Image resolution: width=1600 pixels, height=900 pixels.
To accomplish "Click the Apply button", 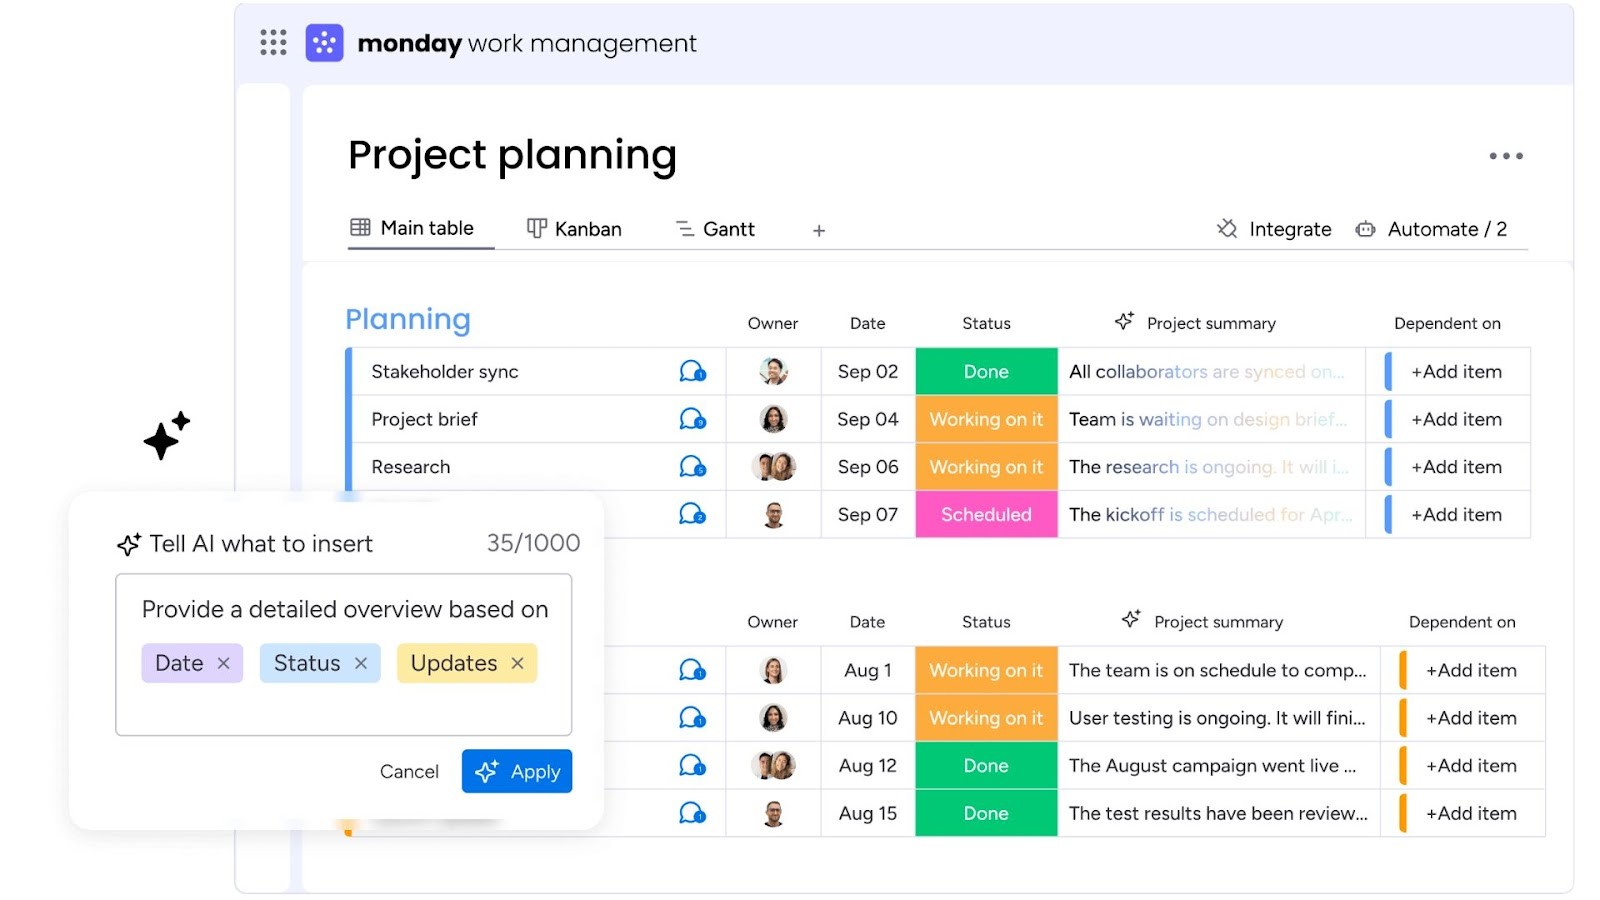I will click(x=516, y=771).
